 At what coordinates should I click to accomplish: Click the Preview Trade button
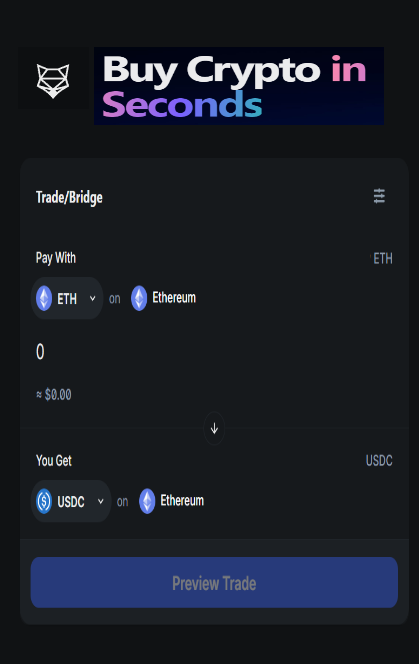coord(214,583)
